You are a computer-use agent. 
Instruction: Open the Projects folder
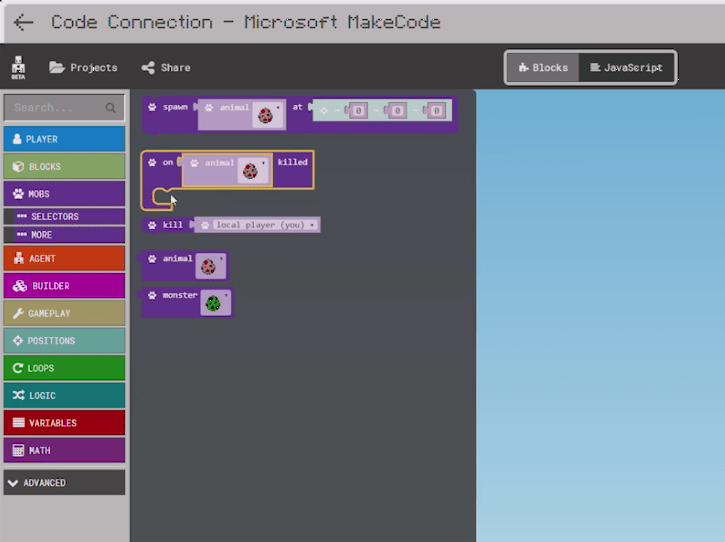click(83, 68)
